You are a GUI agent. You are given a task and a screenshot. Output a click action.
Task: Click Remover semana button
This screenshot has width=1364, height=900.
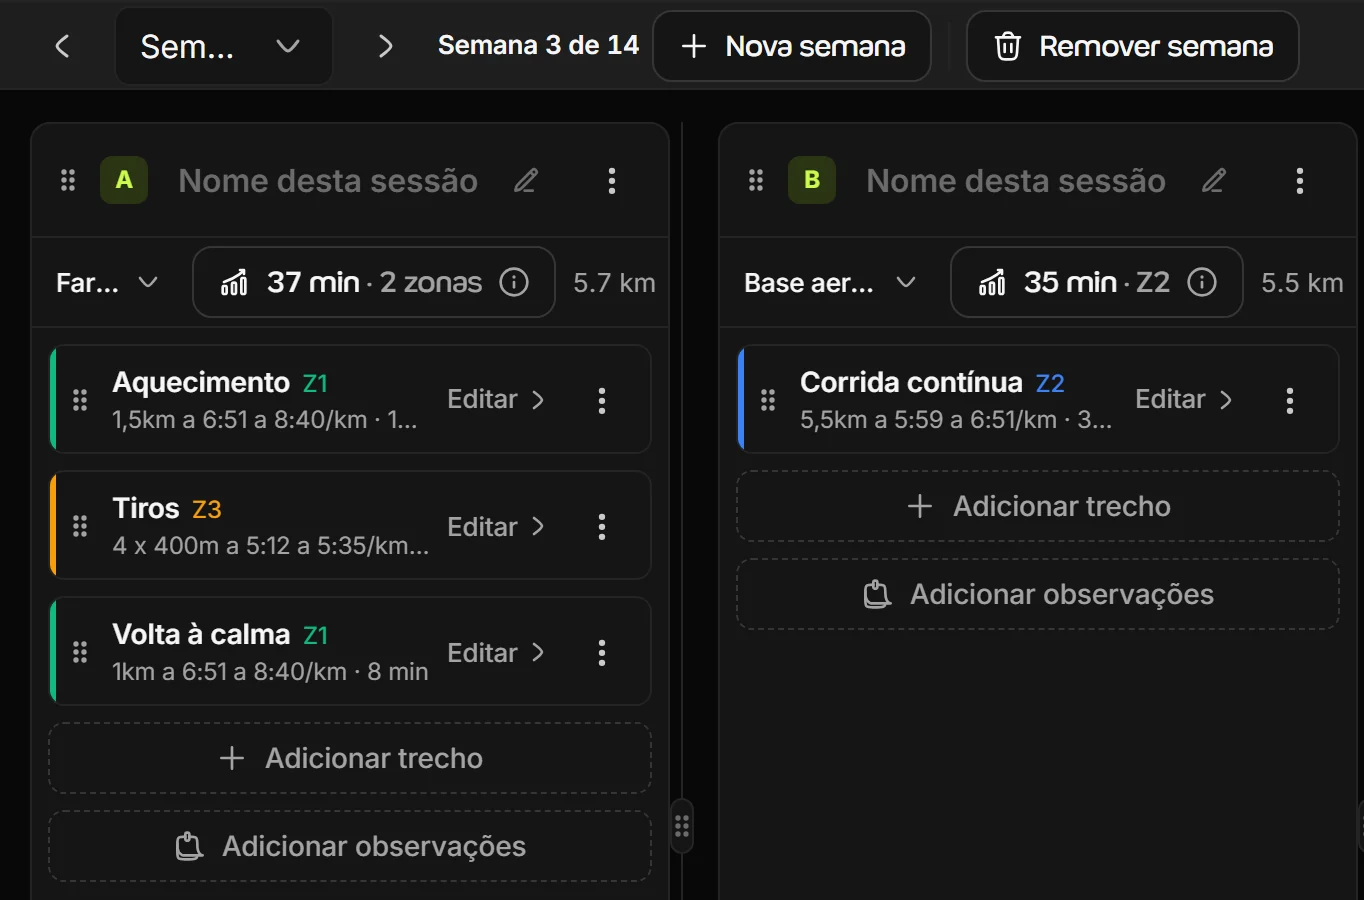pos(1132,46)
